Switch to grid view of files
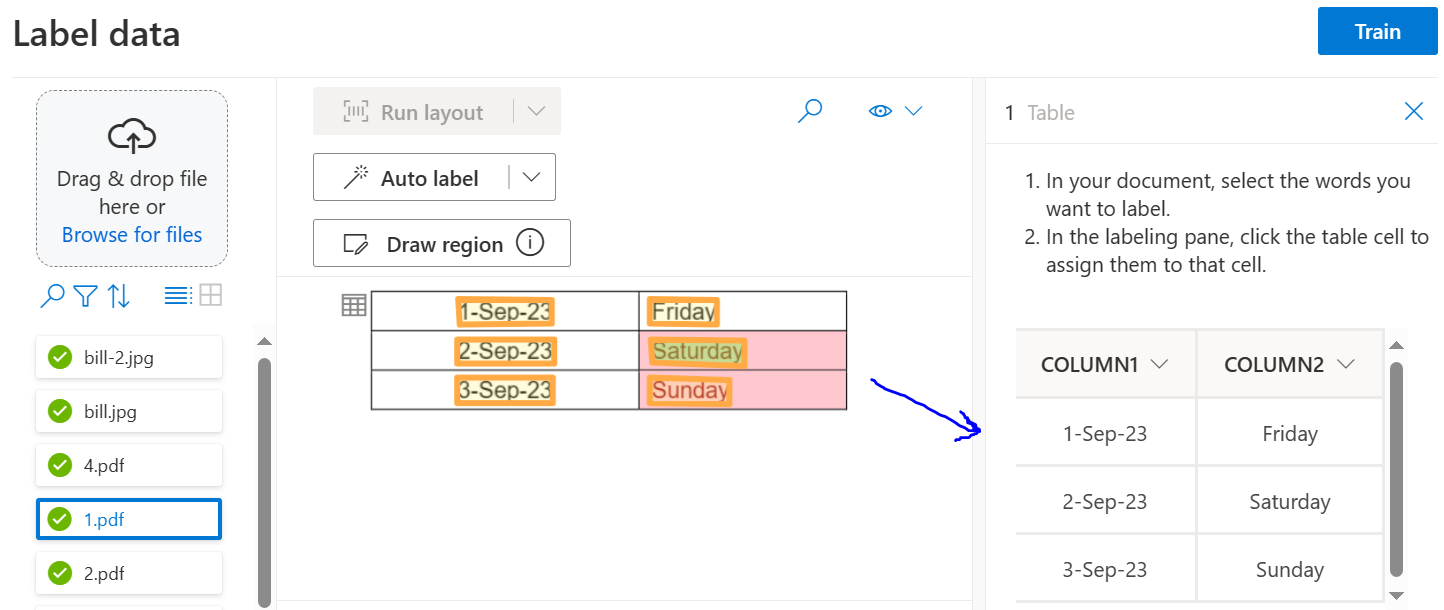 208,295
